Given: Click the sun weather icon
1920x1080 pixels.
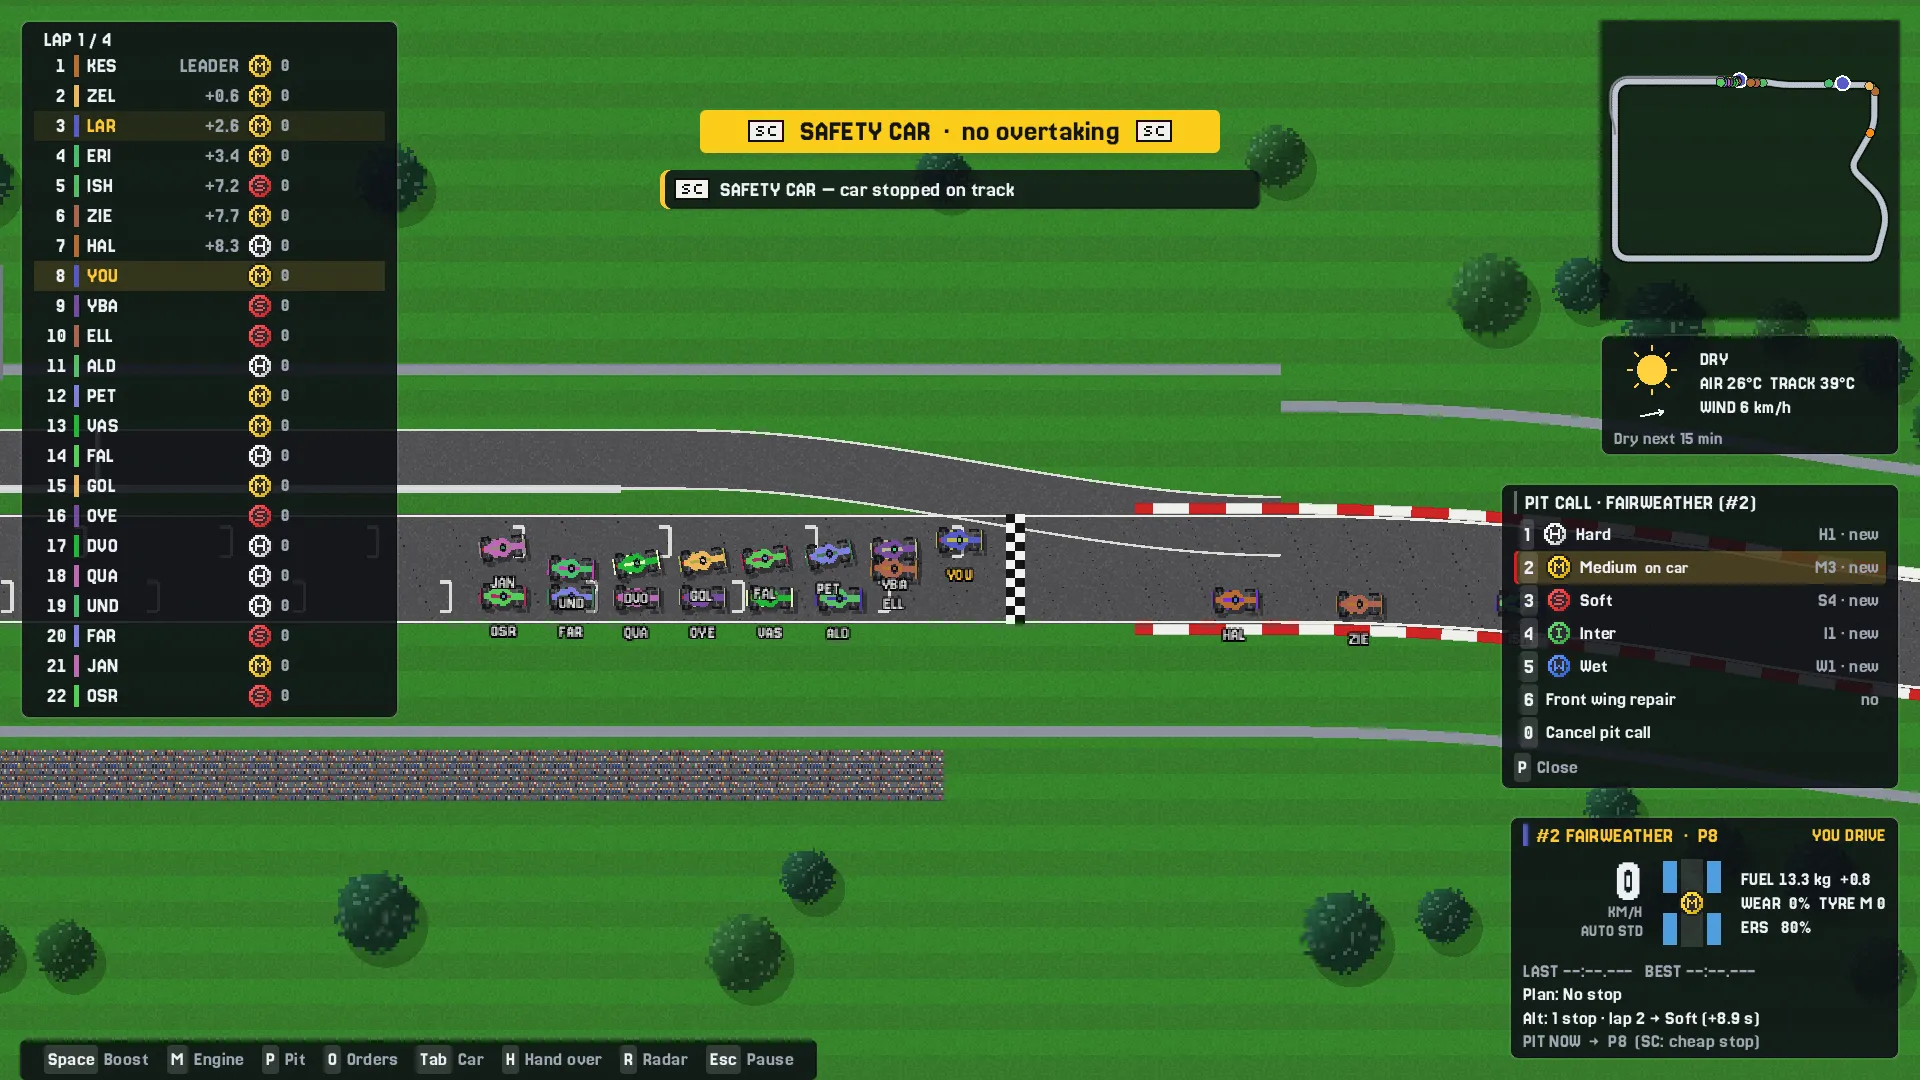Looking at the screenshot, I should click(1652, 370).
